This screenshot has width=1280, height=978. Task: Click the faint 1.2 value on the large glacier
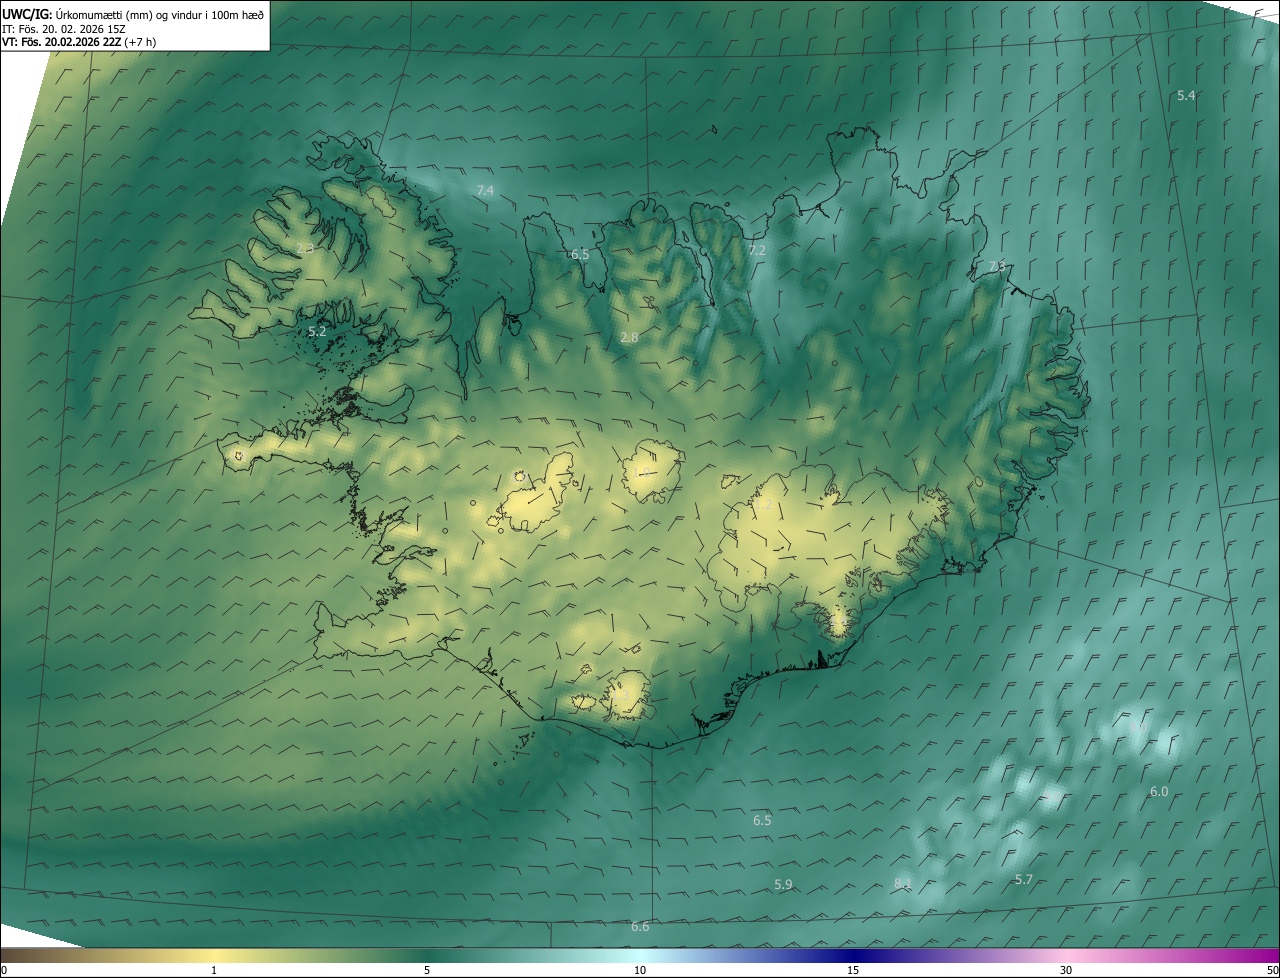point(763,507)
